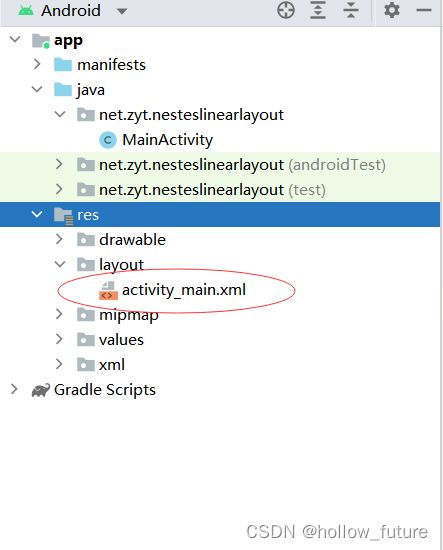This screenshot has height=550, width=443.
Task: Select the layout folder label
Action: [x=121, y=265]
